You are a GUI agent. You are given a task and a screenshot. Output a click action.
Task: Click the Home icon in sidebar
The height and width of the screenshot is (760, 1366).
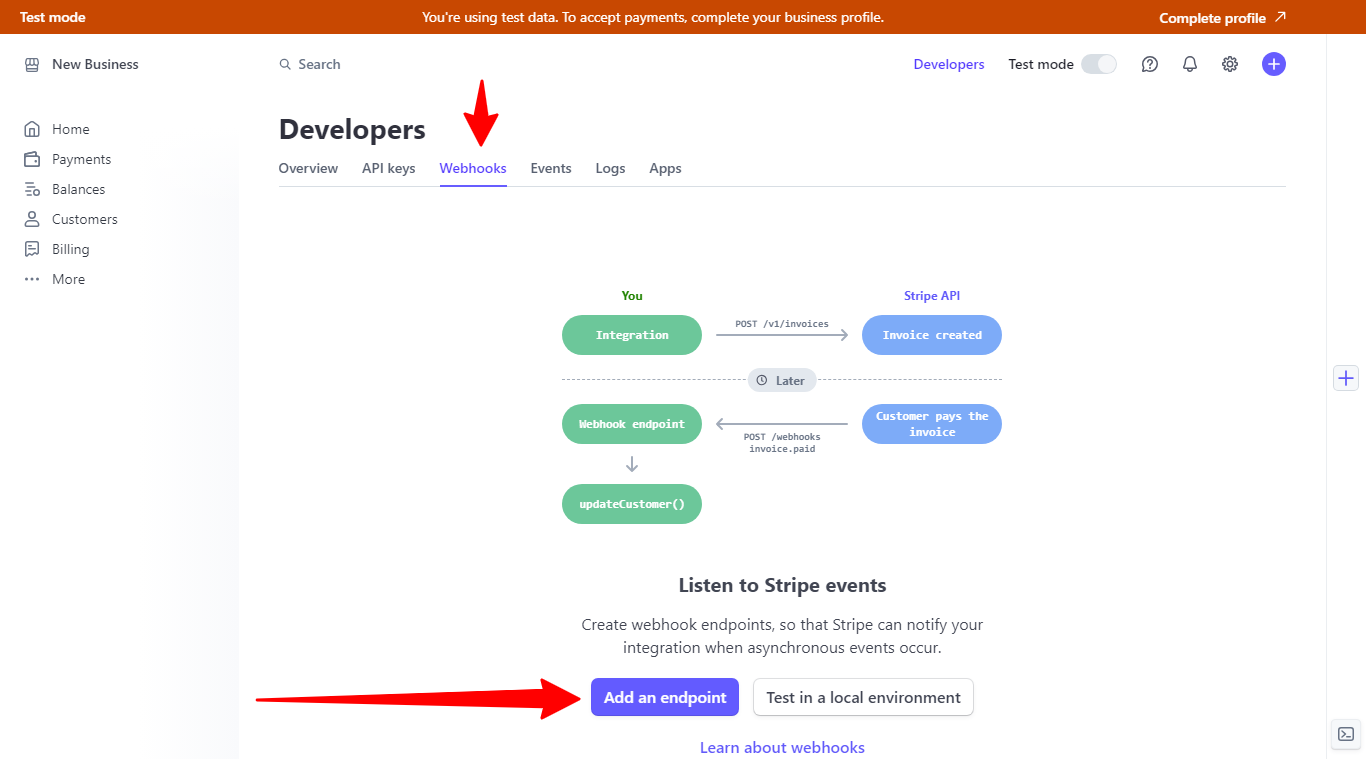click(x=32, y=129)
